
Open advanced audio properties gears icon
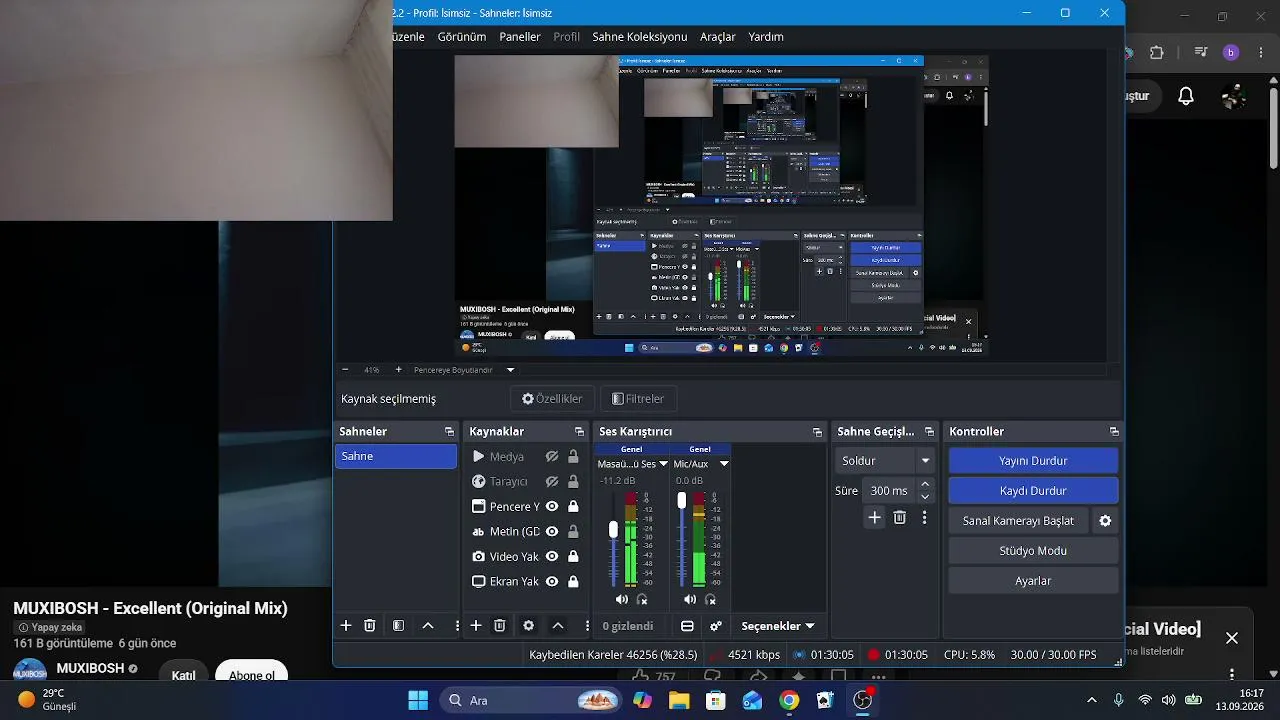tap(716, 626)
